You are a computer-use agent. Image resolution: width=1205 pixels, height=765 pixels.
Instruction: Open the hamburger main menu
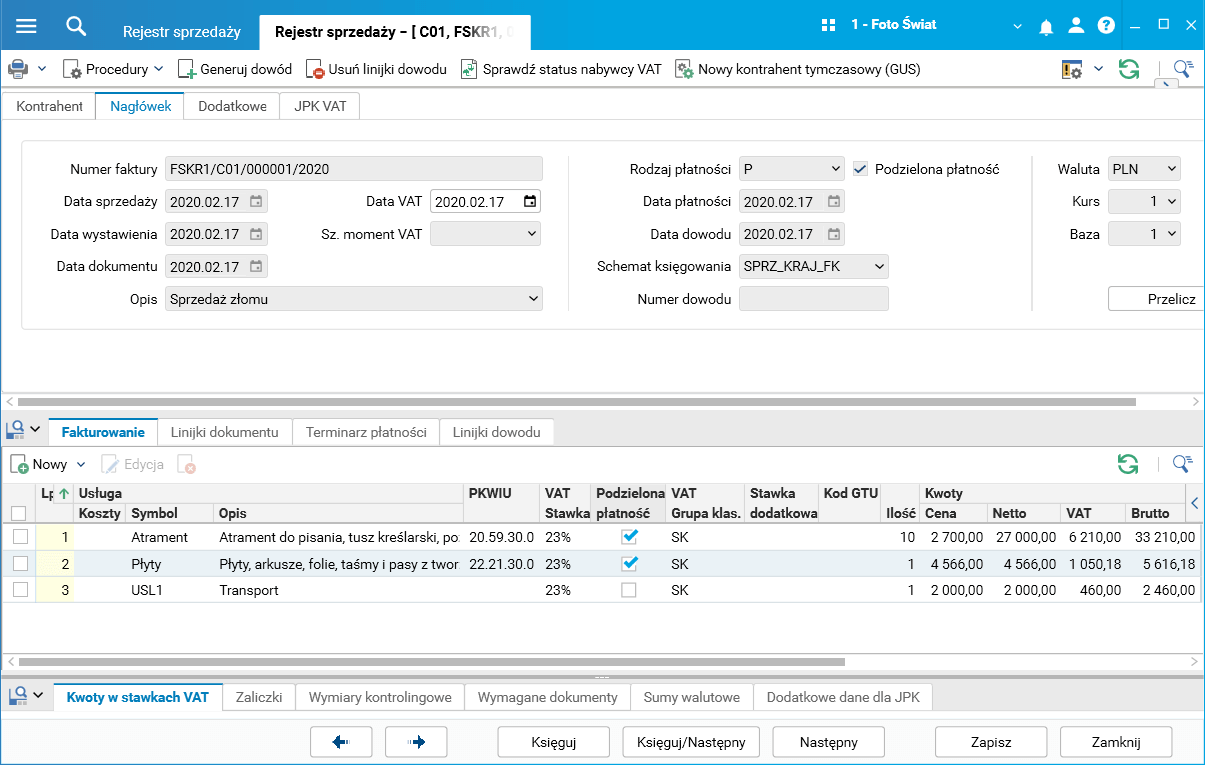[x=26, y=25]
